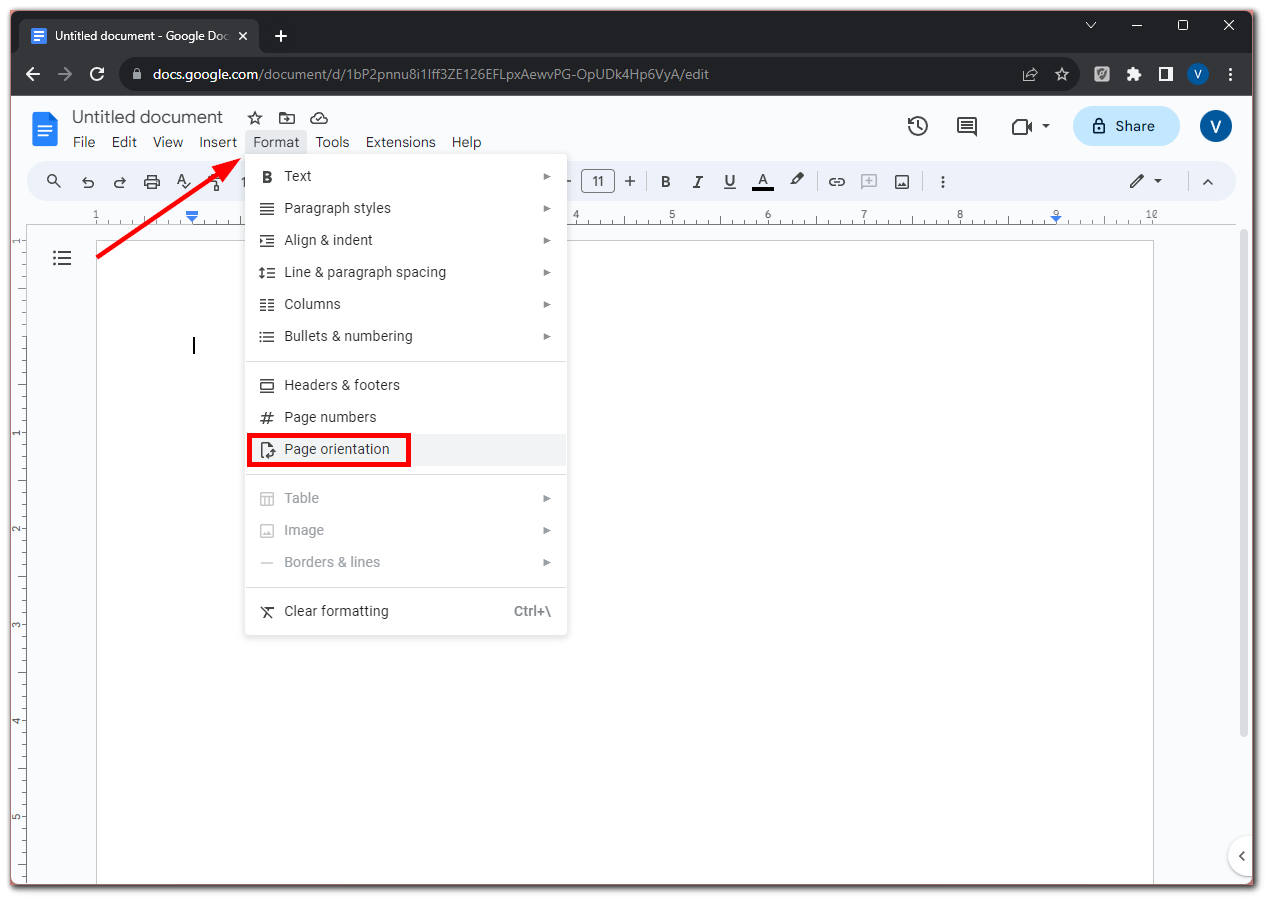The image size is (1271, 903).
Task: Toggle italic formatting in toolbar
Action: (x=698, y=181)
